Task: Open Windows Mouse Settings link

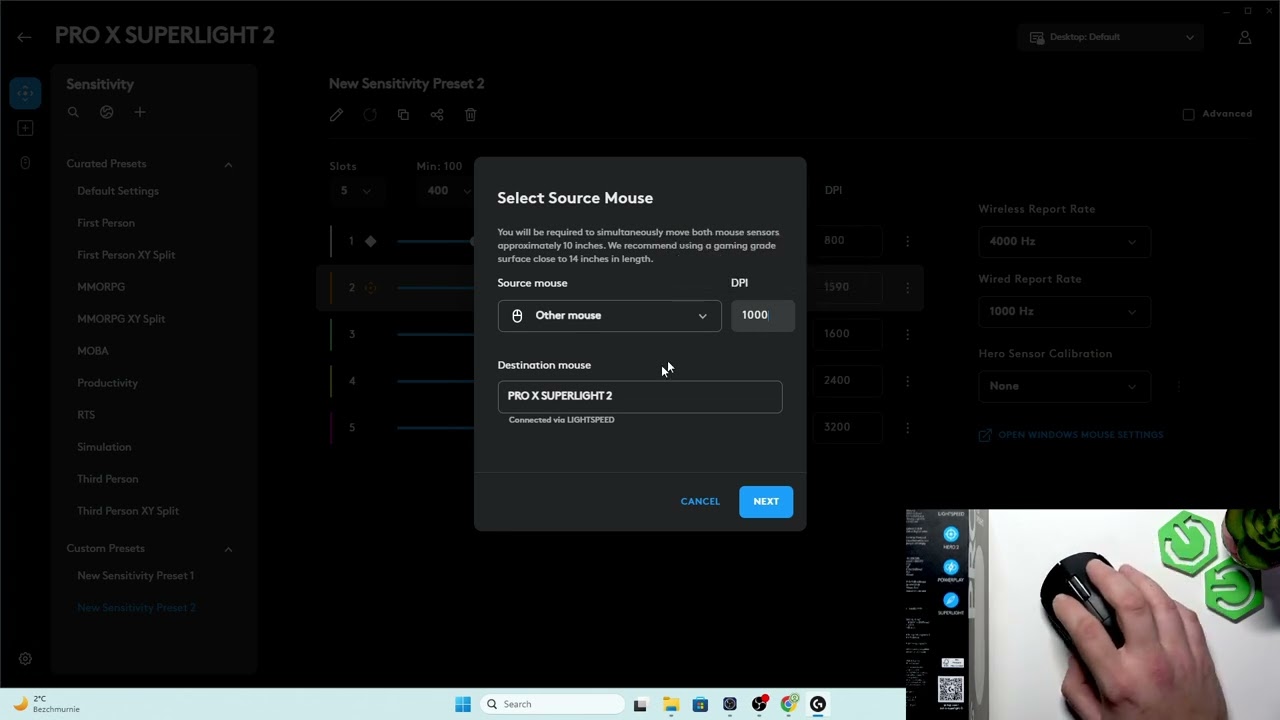Action: pyautogui.click(x=1071, y=435)
